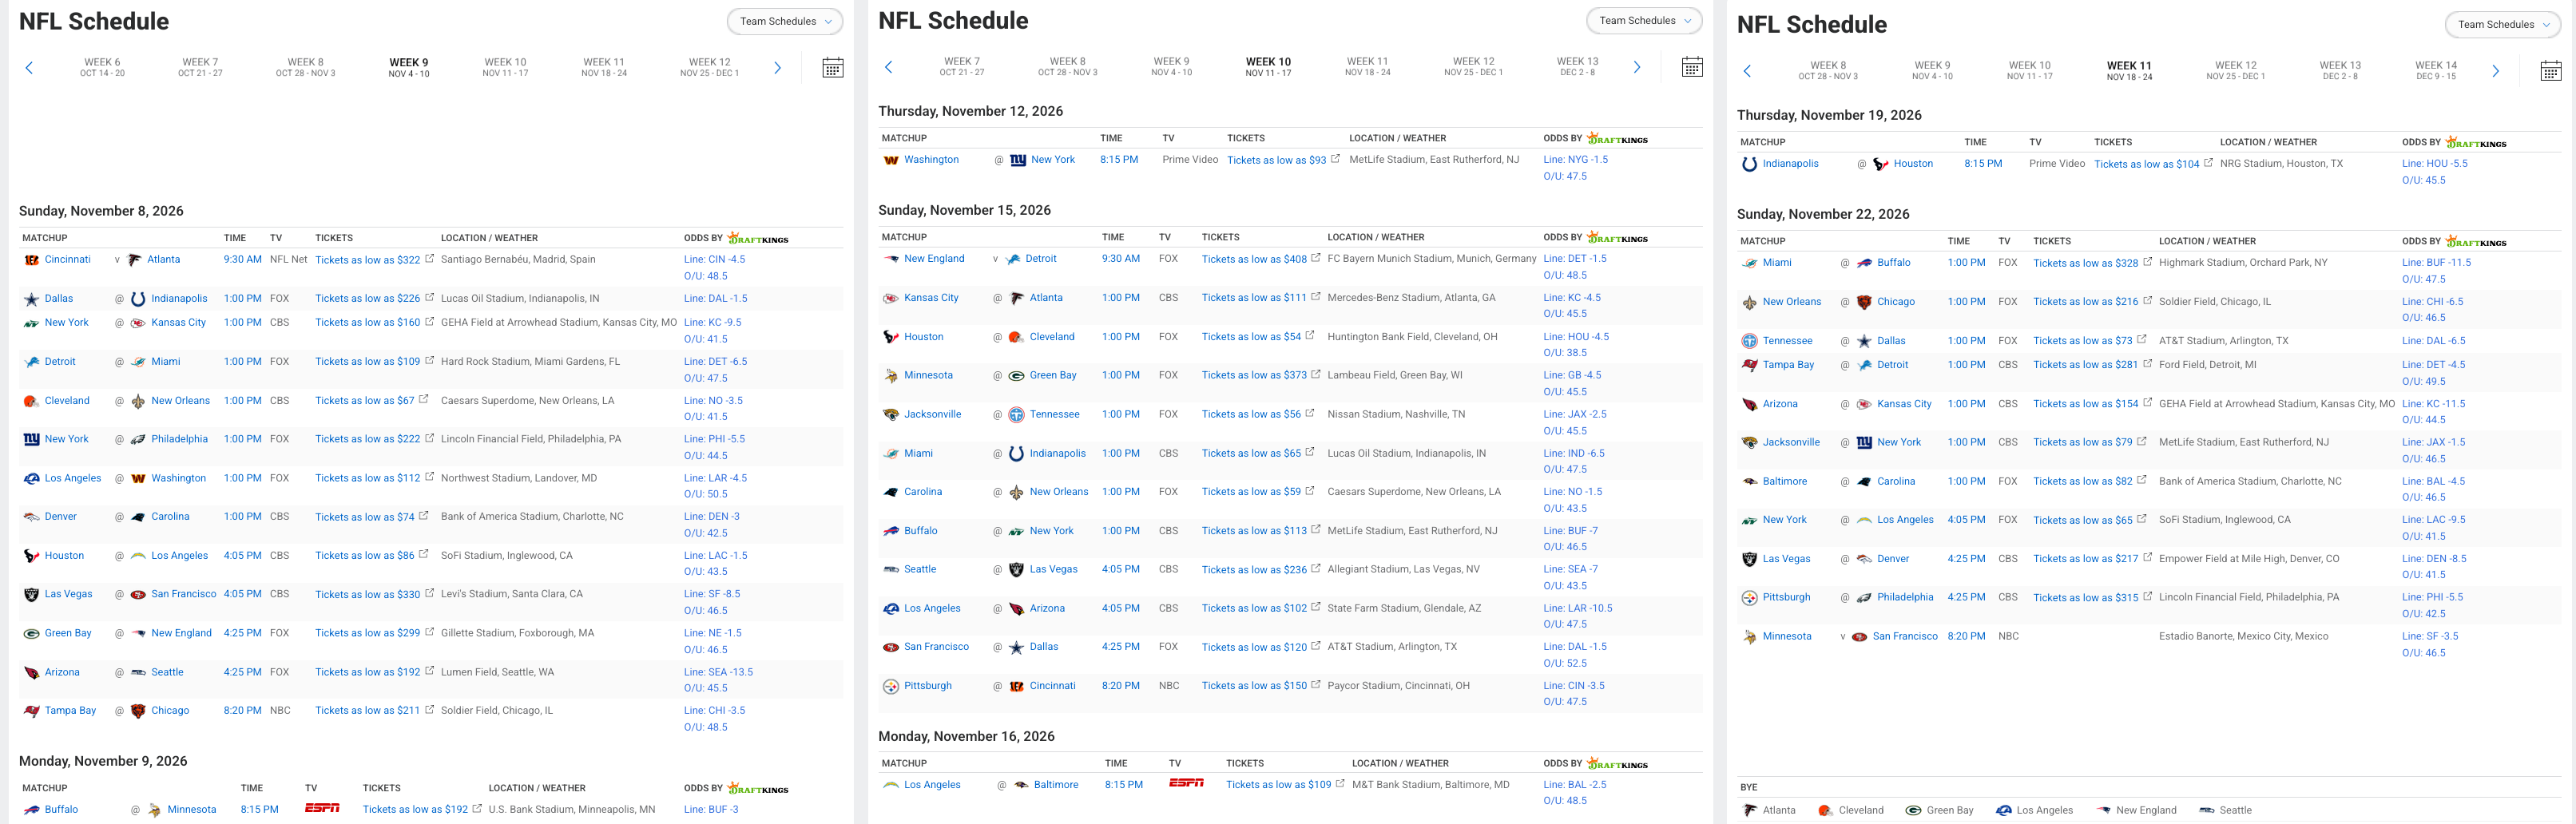Click the Packers logo in the Green Bay @ New England row
This screenshot has width=2576, height=824.
(31, 633)
